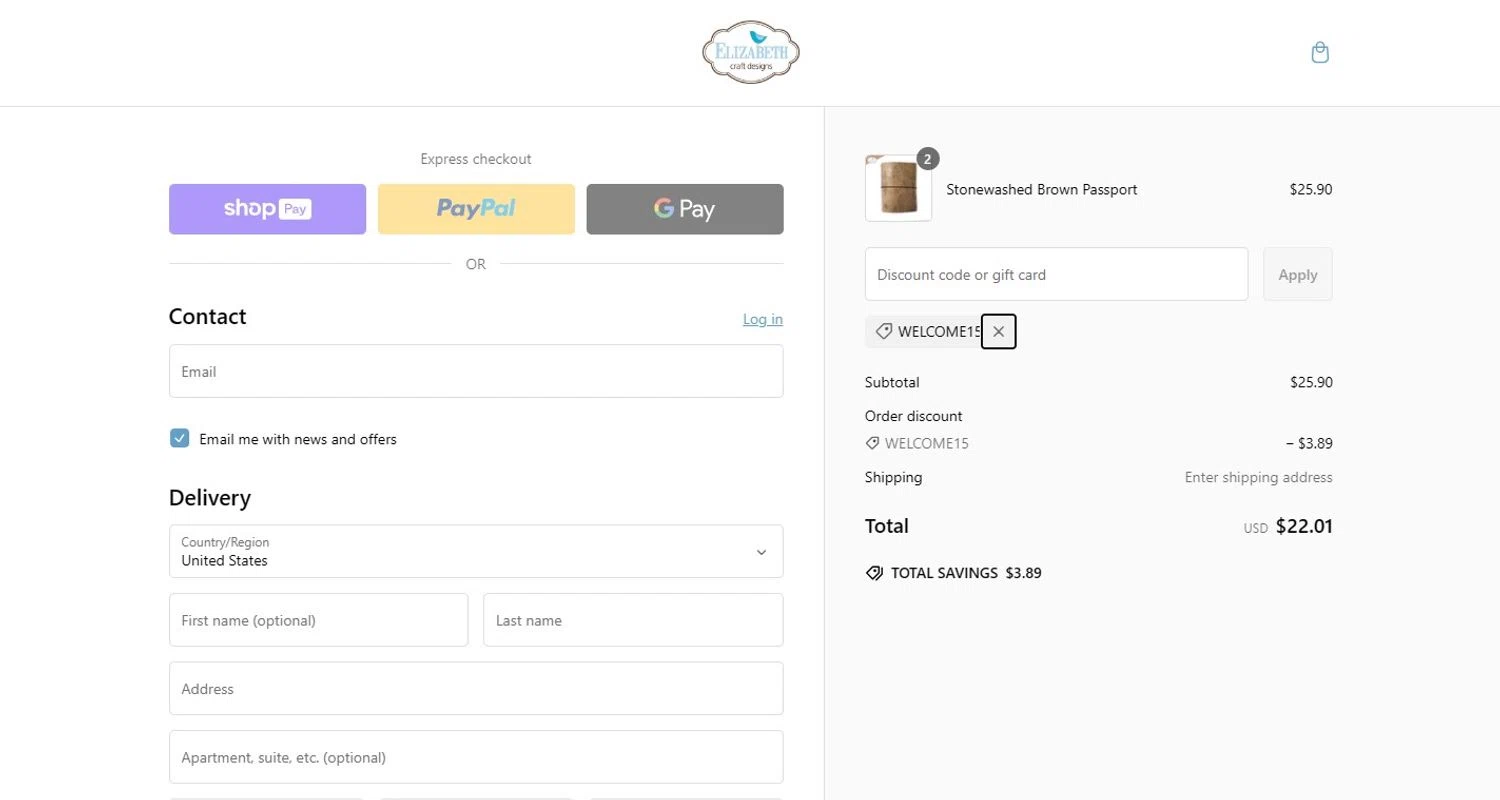
Task: Click the quantity badge on product image
Action: (x=927, y=159)
